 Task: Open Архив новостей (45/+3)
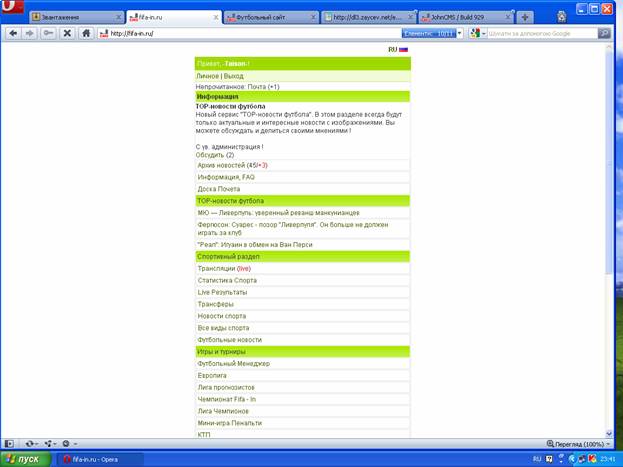(232, 165)
